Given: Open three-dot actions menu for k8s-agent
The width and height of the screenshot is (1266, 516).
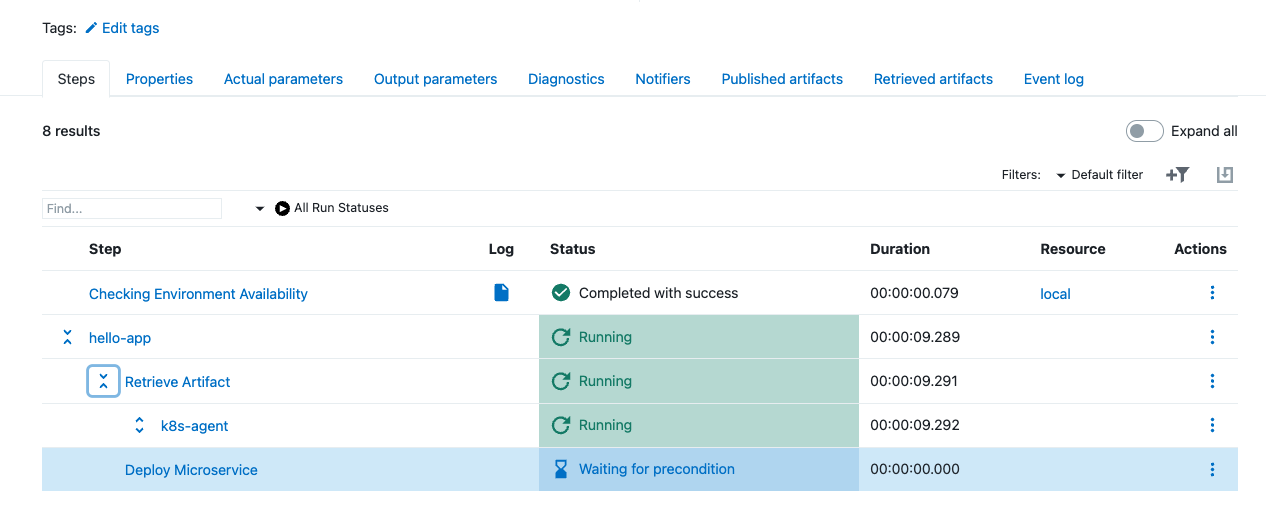Looking at the screenshot, I should 1212,425.
